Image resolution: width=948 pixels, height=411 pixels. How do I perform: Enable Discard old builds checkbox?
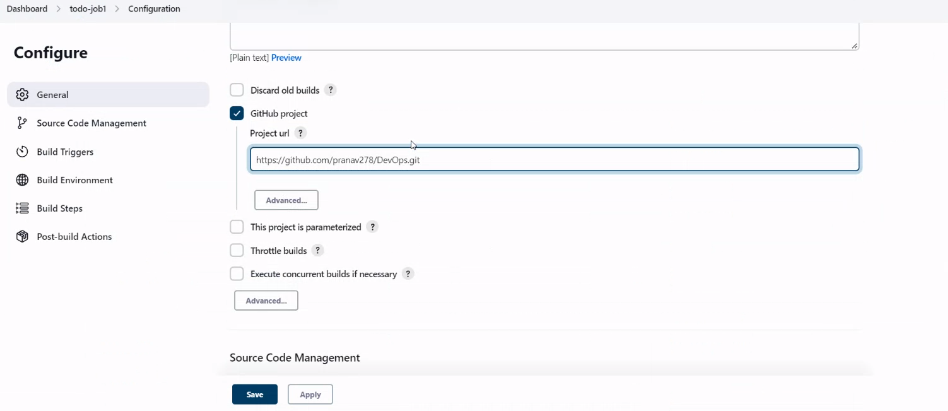click(236, 90)
